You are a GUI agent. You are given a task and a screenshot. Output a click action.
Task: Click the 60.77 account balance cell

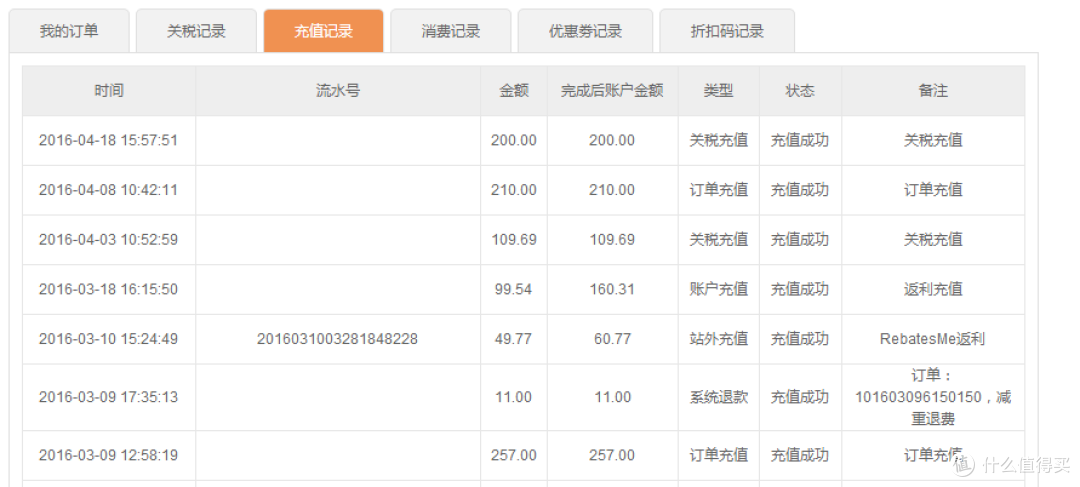[x=612, y=339]
